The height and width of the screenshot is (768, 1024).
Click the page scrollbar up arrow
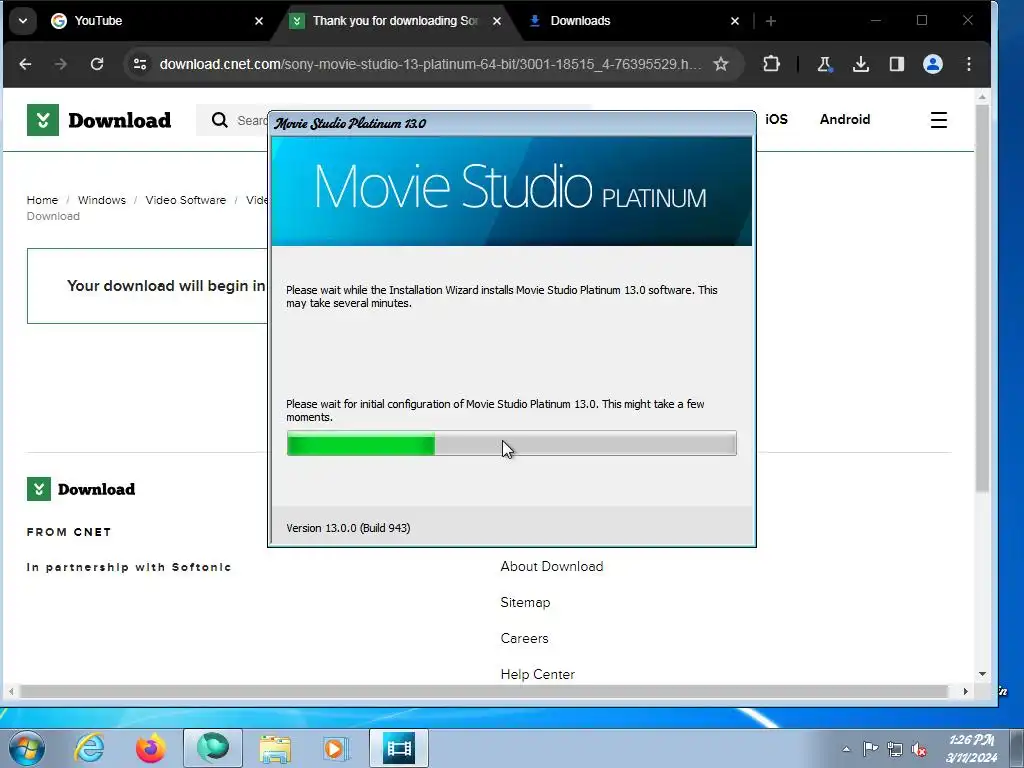coord(982,97)
